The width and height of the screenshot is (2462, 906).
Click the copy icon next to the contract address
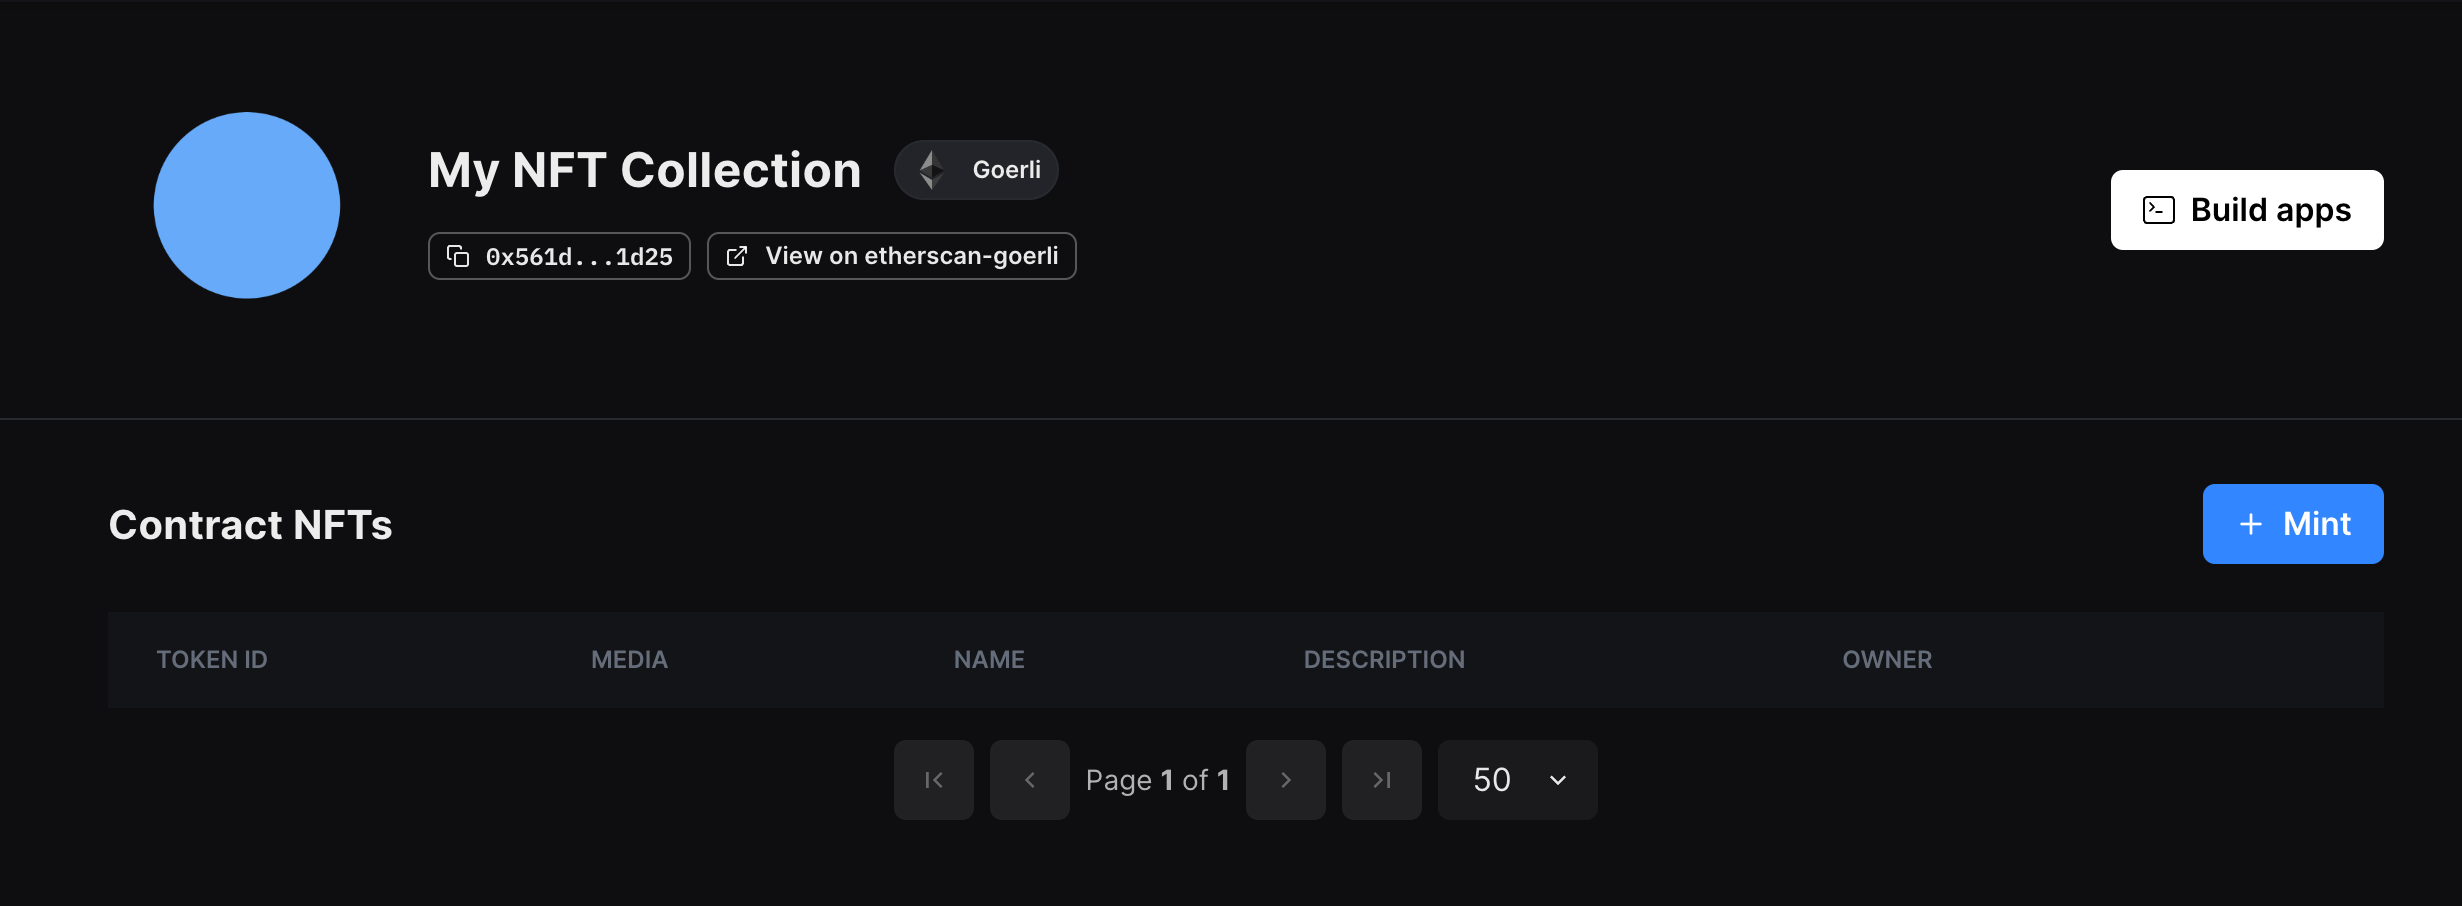pos(459,256)
